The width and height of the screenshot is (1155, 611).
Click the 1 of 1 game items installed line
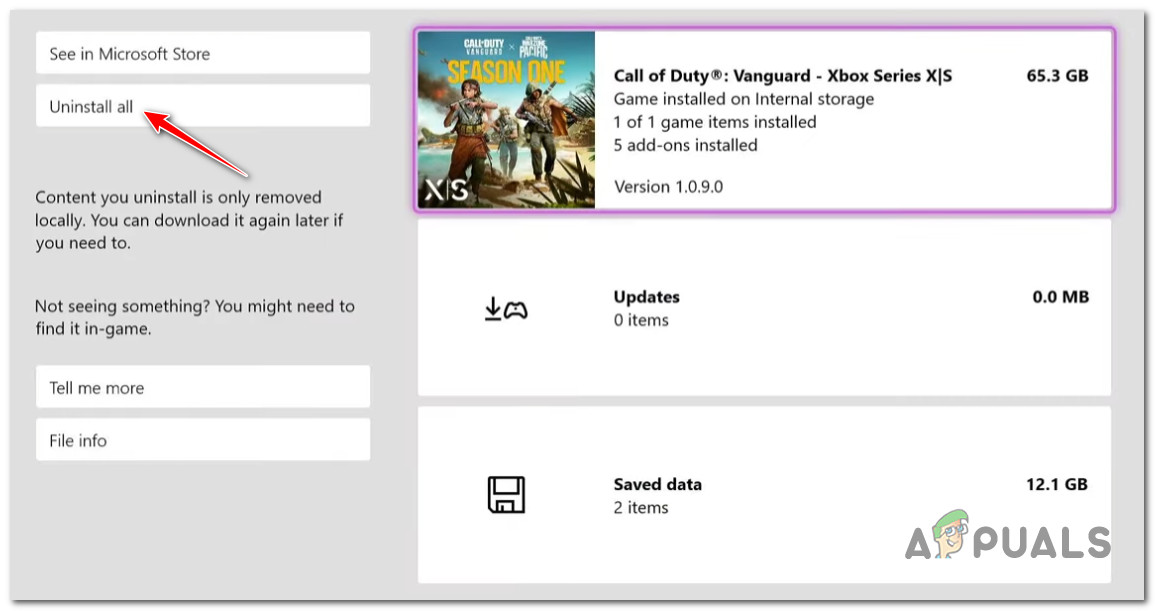pyautogui.click(x=715, y=122)
